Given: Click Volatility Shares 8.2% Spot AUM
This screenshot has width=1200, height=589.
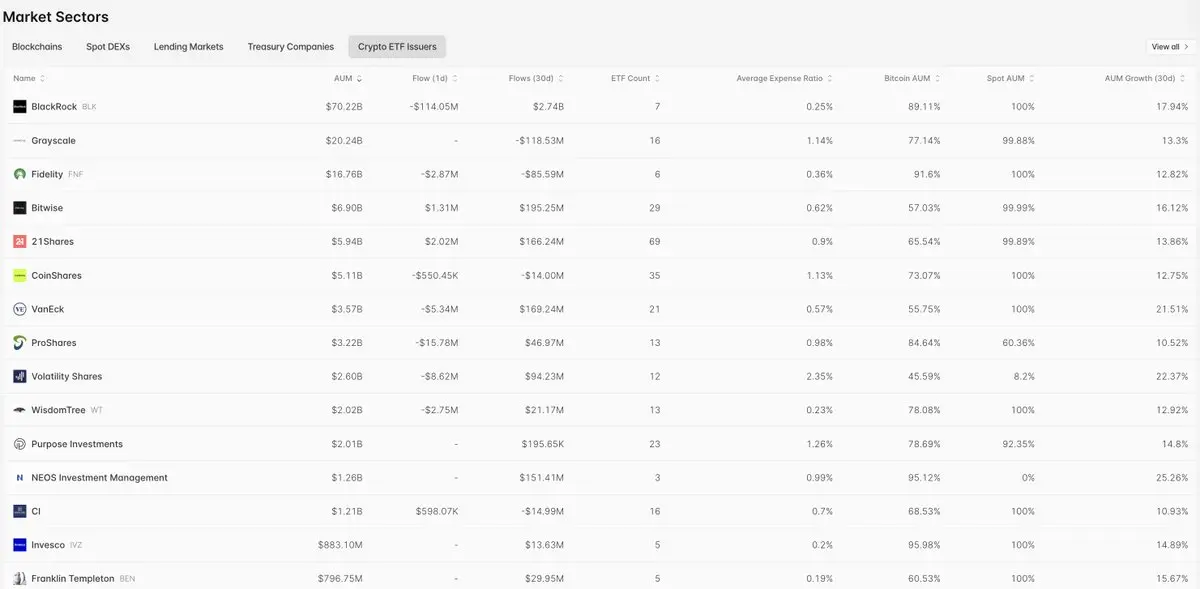Looking at the screenshot, I should pyautogui.click(x=1023, y=377).
